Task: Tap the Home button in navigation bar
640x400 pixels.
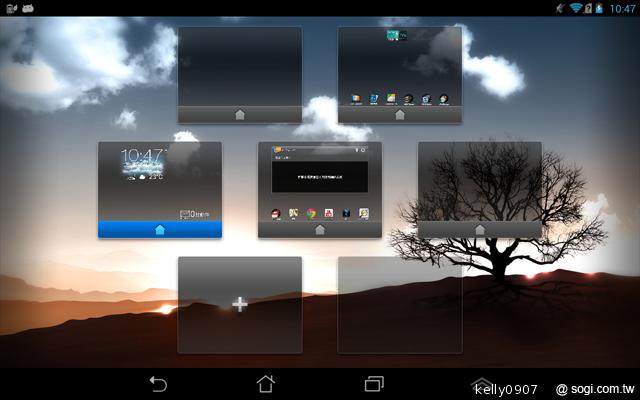Action: [x=266, y=384]
